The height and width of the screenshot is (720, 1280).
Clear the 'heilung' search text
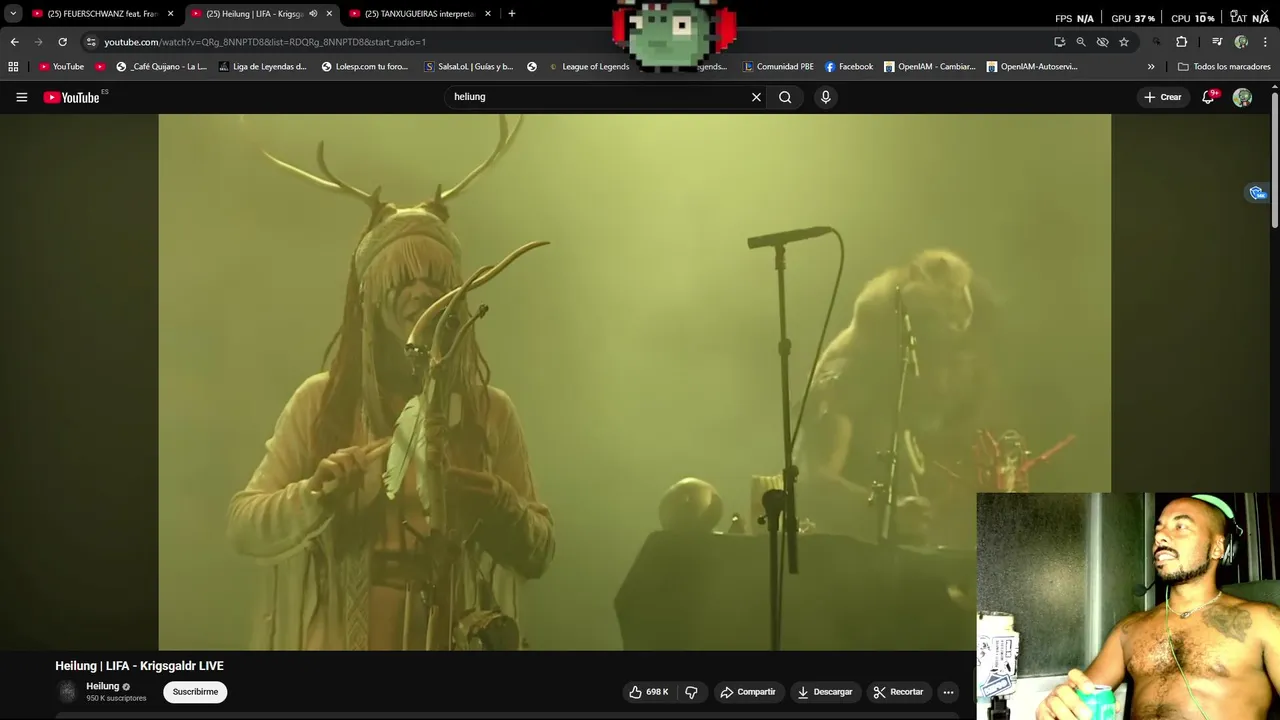pos(756,97)
